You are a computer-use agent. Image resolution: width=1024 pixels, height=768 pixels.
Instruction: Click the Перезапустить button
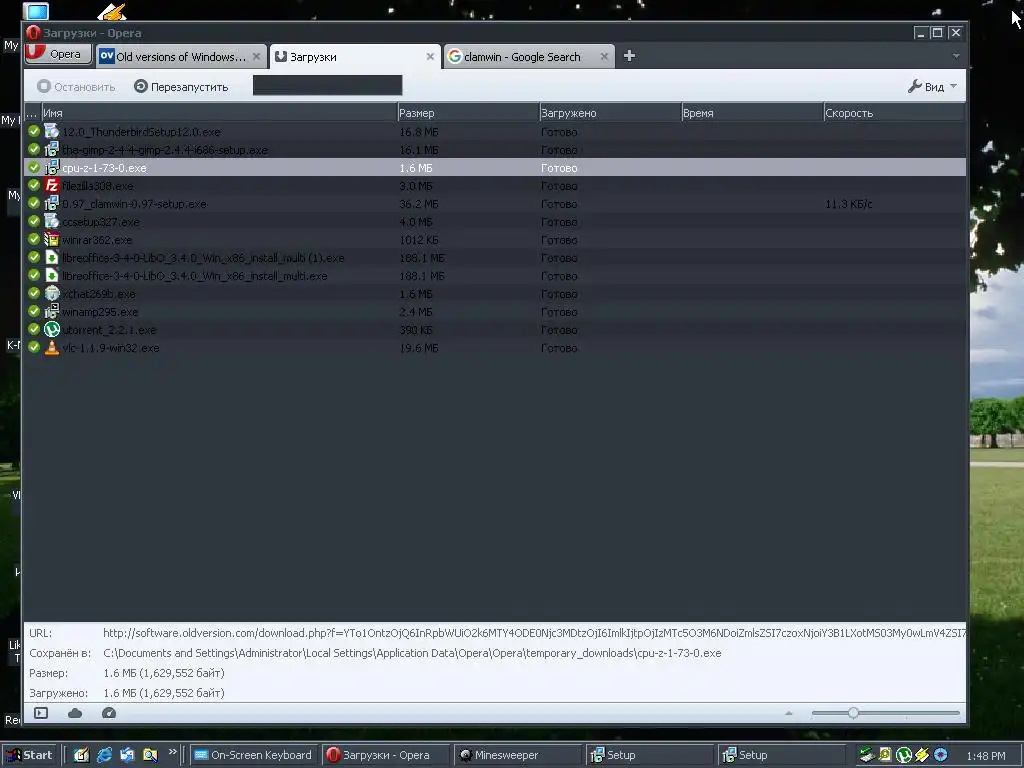[x=181, y=87]
